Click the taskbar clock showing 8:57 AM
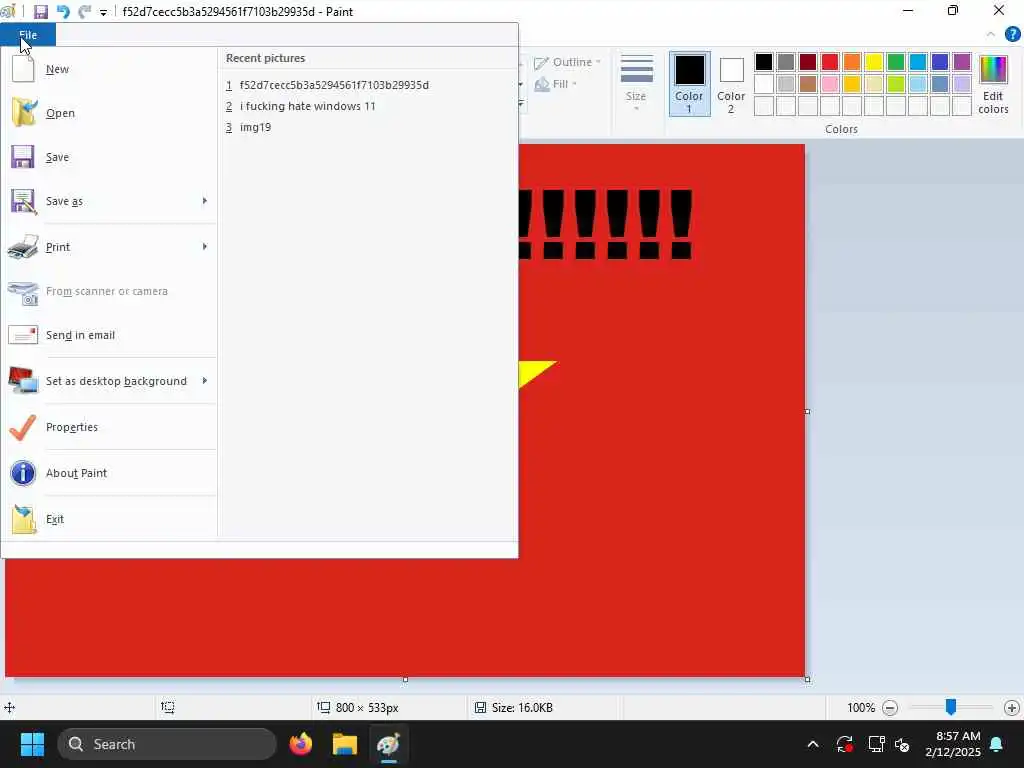This screenshot has height=768, width=1024. click(953, 744)
